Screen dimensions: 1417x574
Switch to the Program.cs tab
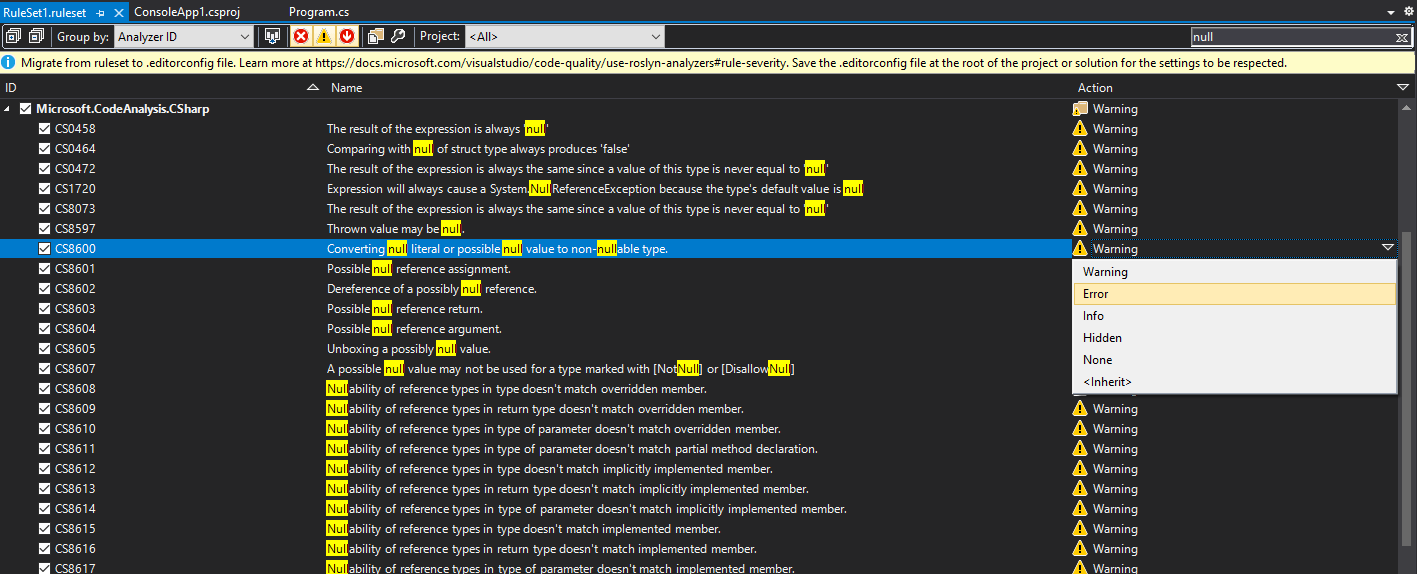click(x=319, y=12)
